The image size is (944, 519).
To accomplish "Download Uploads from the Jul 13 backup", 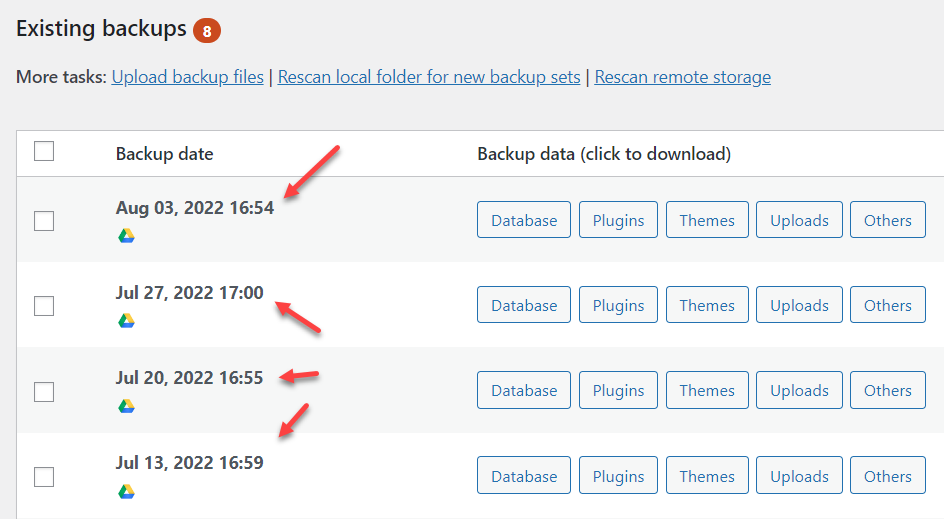I will click(799, 476).
